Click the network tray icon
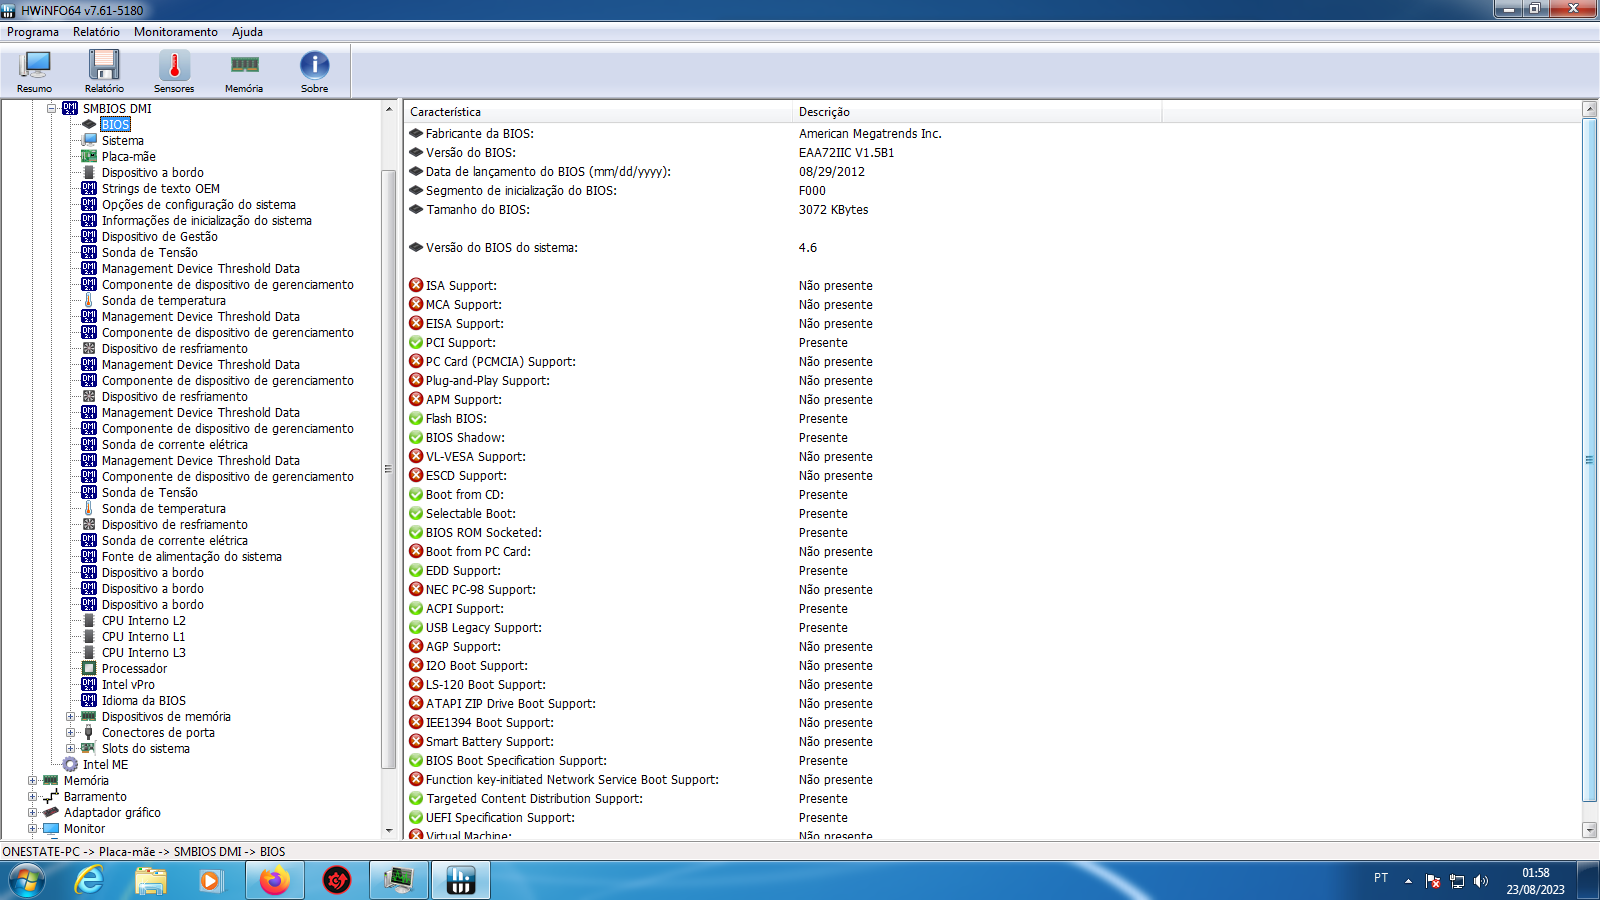This screenshot has height=900, width=1600. pyautogui.click(x=1457, y=881)
